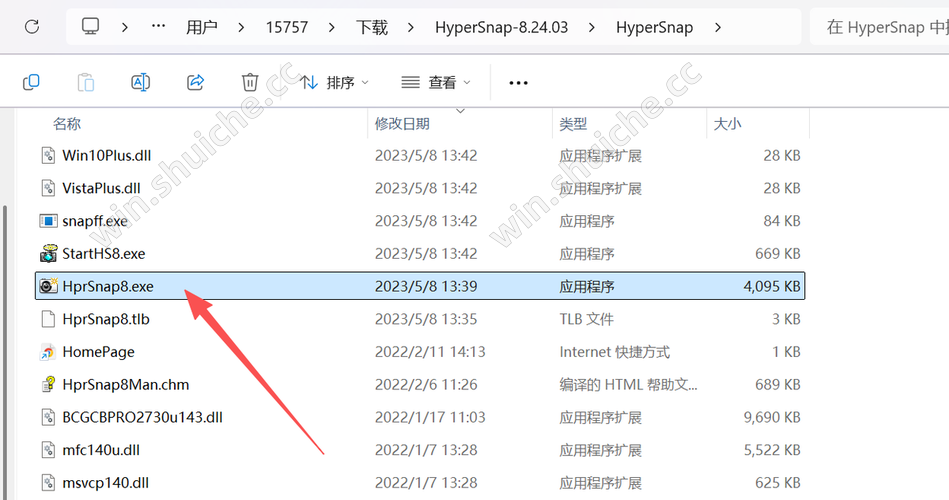Expand chevron after HyperSnap in breadcrumb
This screenshot has height=500, width=949.
pos(717,27)
